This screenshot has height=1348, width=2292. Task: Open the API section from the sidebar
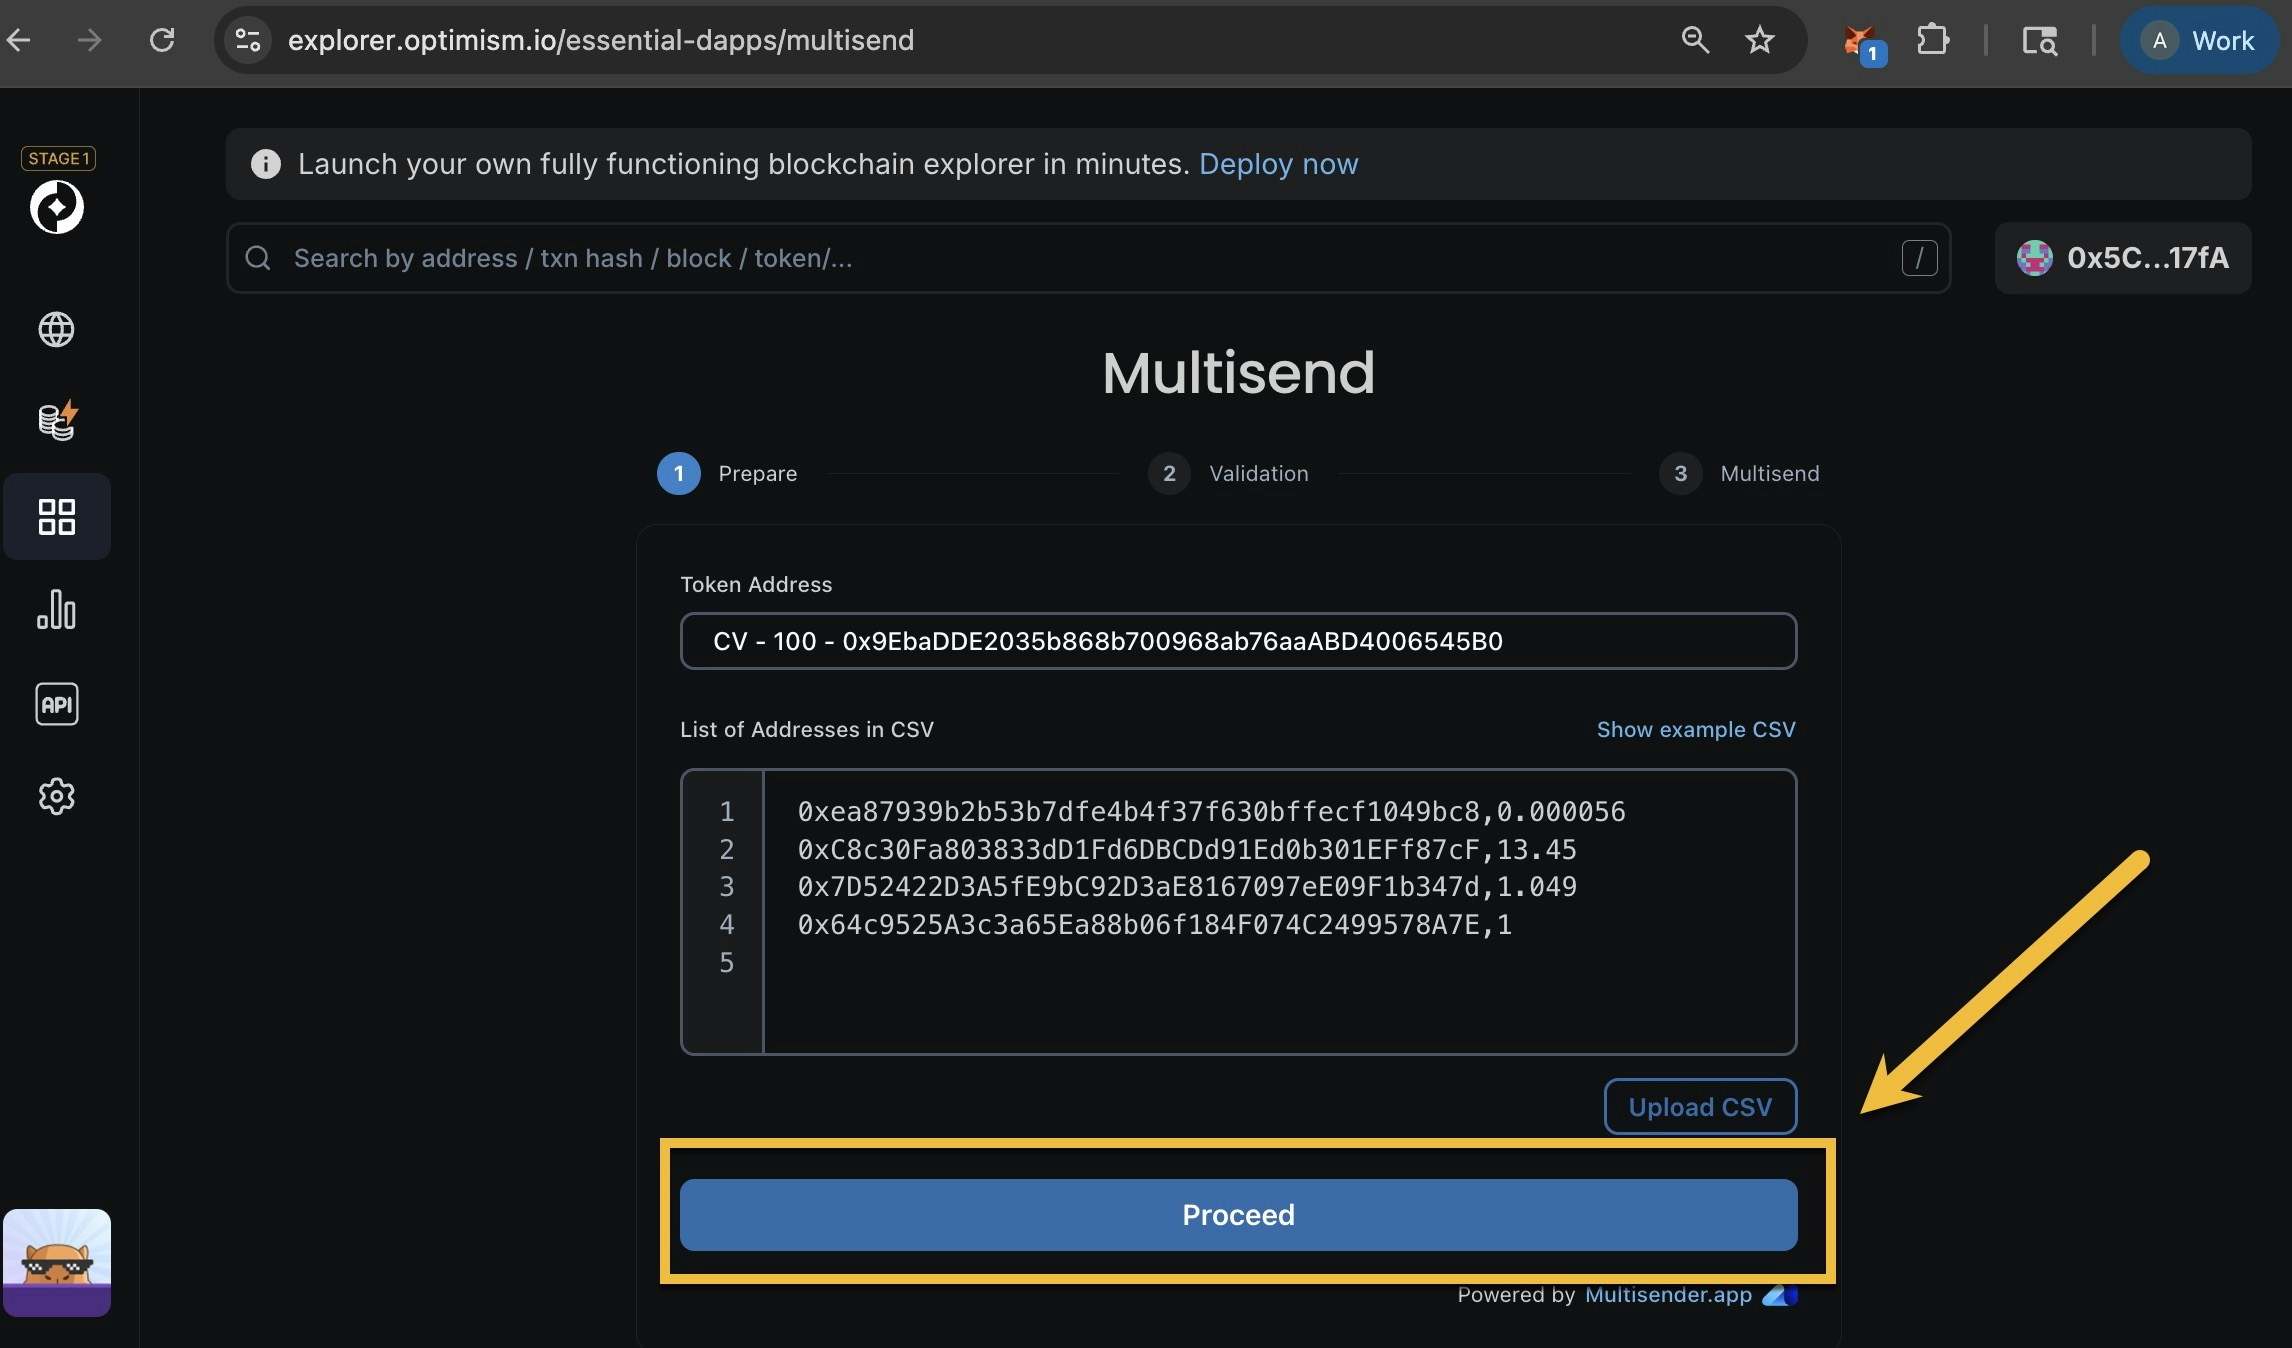[x=56, y=703]
